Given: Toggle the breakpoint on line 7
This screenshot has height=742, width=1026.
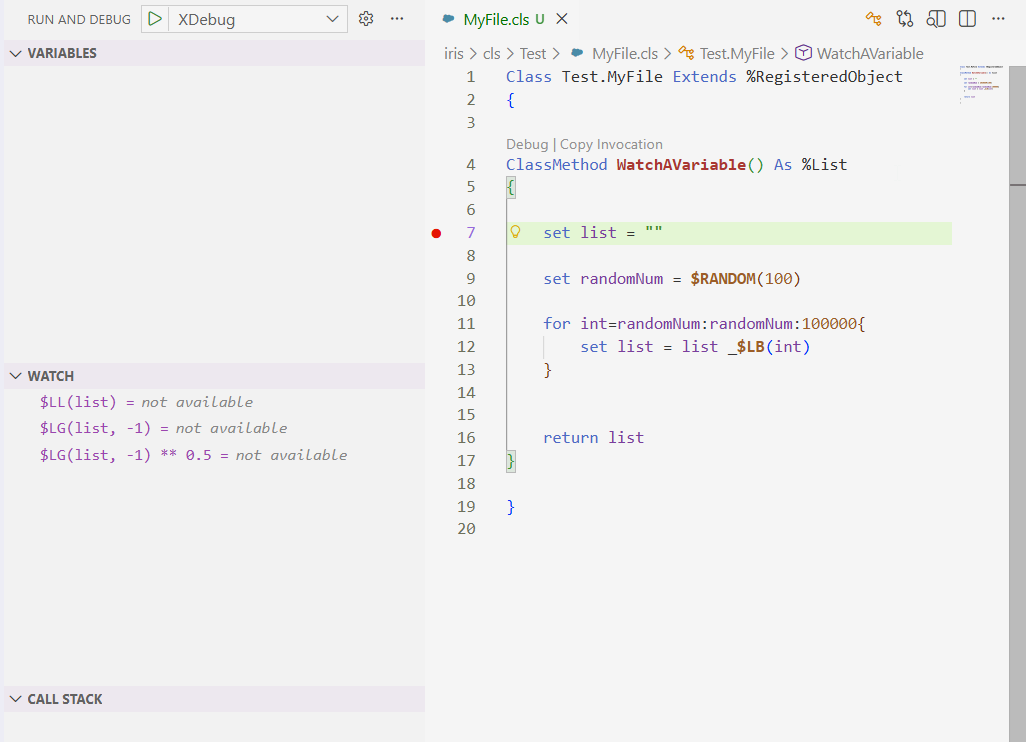Looking at the screenshot, I should (x=436, y=233).
